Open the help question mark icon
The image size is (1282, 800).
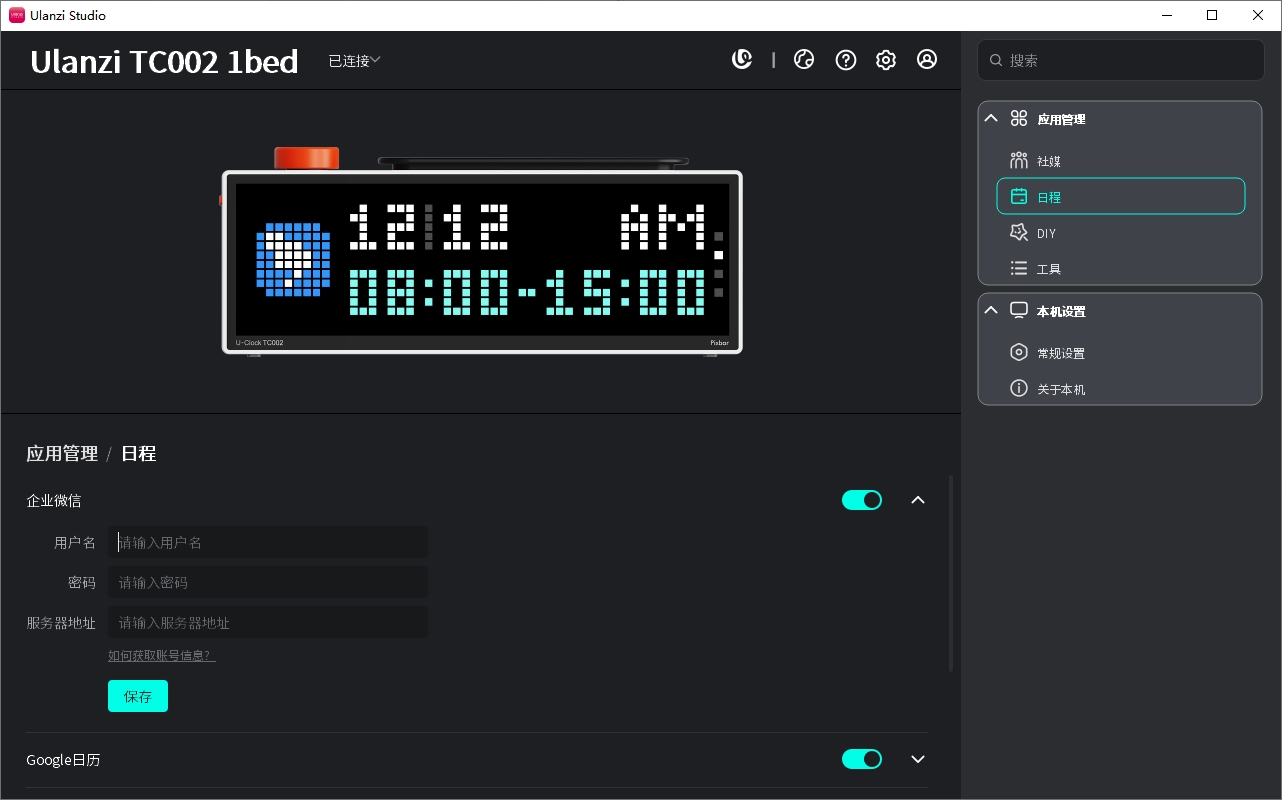pos(846,60)
